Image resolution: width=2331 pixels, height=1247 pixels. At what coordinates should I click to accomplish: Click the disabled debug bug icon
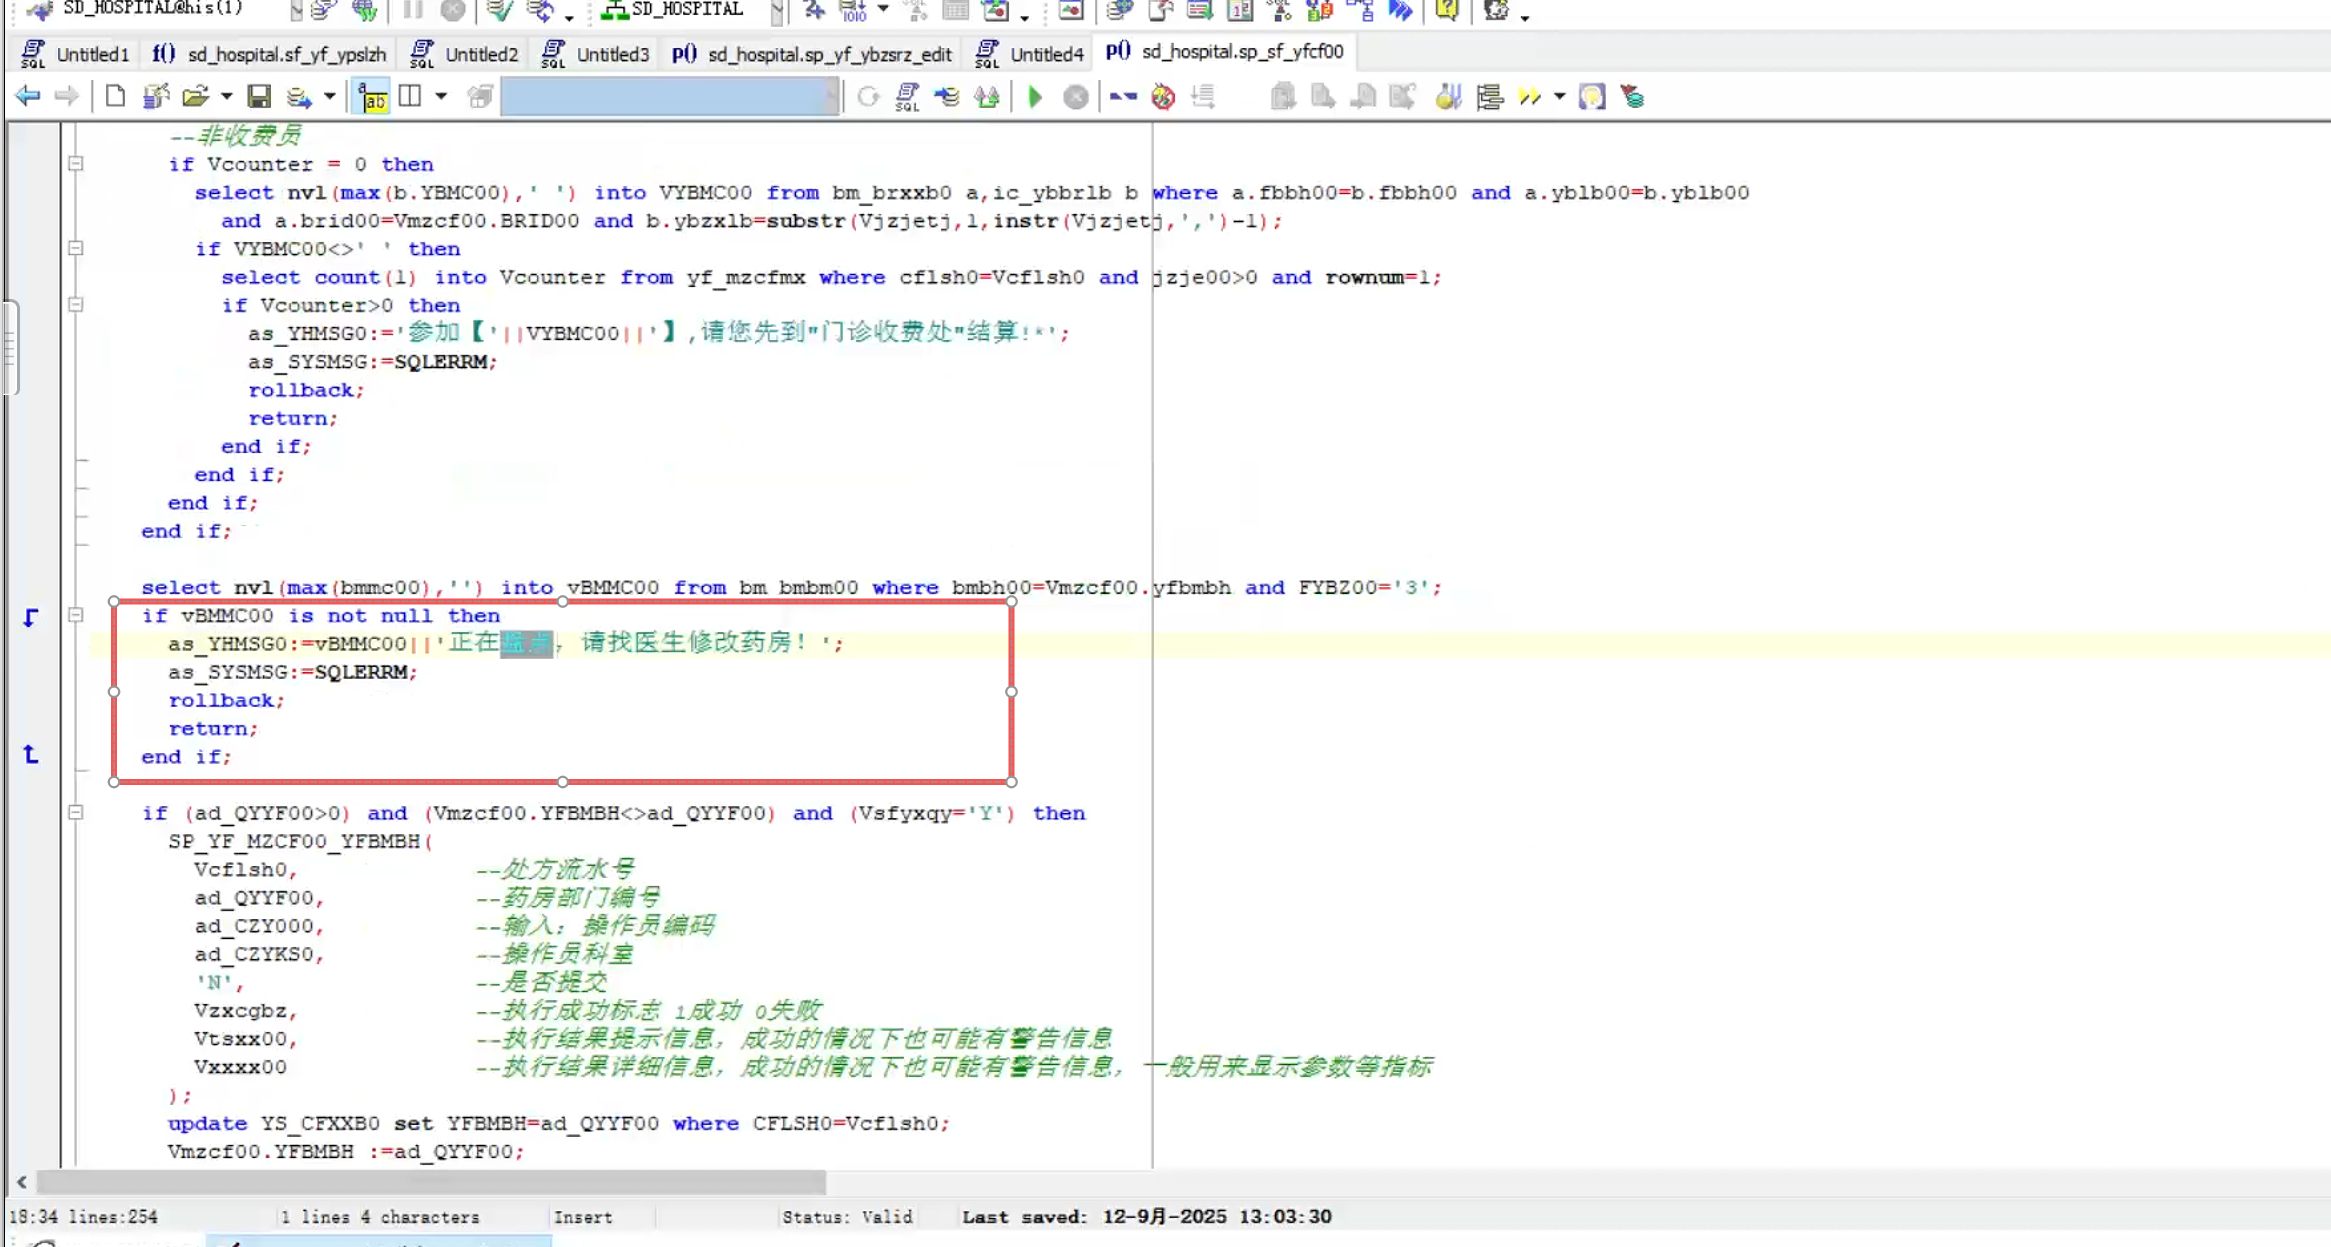tap(1163, 97)
